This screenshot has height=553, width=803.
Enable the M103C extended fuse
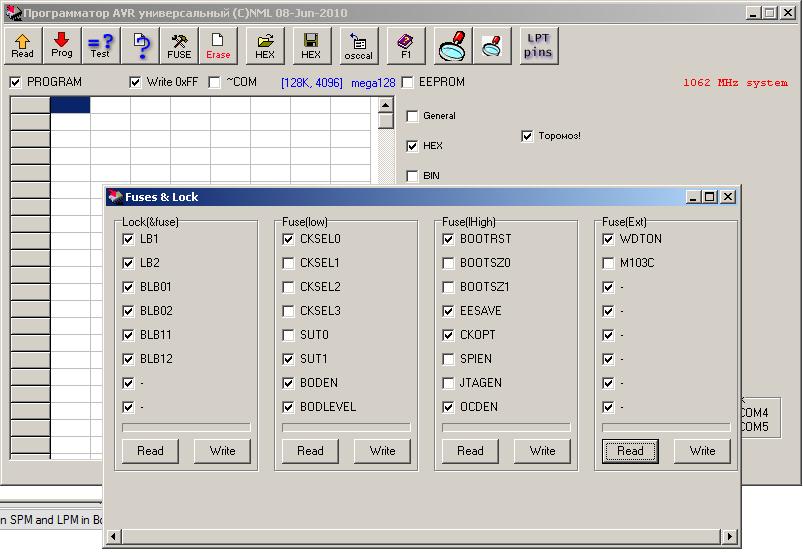coord(608,263)
